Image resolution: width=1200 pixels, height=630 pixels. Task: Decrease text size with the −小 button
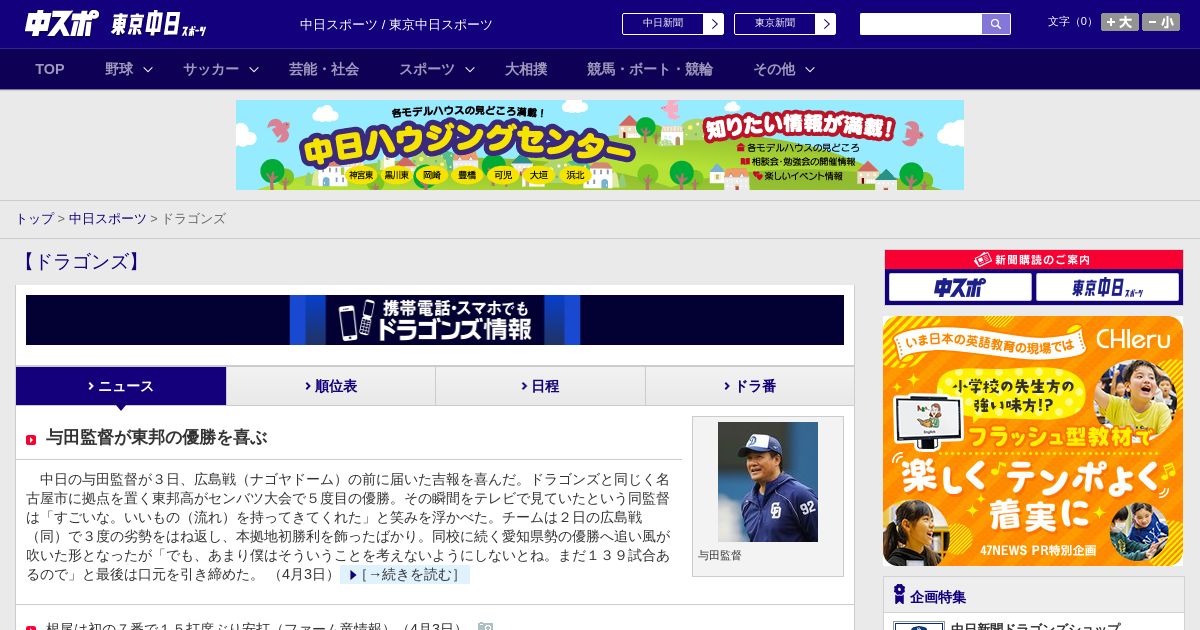tap(1161, 22)
